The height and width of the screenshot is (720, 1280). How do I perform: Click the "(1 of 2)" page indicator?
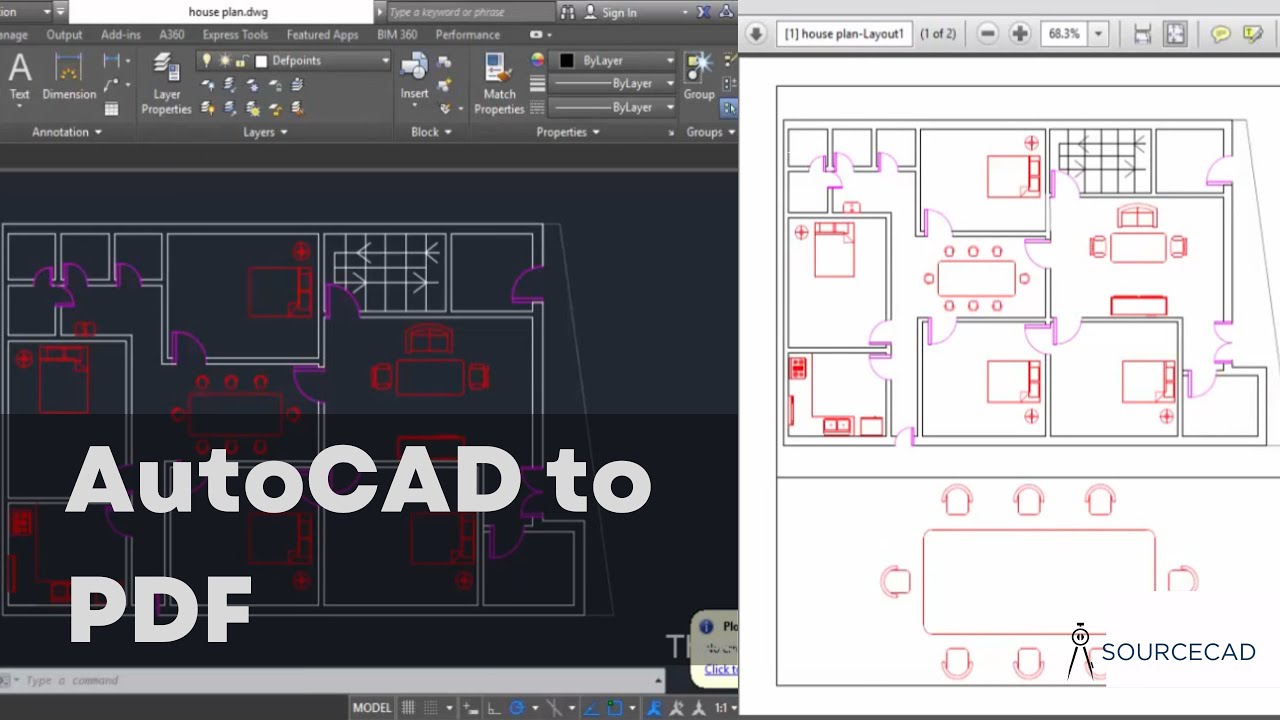938,34
